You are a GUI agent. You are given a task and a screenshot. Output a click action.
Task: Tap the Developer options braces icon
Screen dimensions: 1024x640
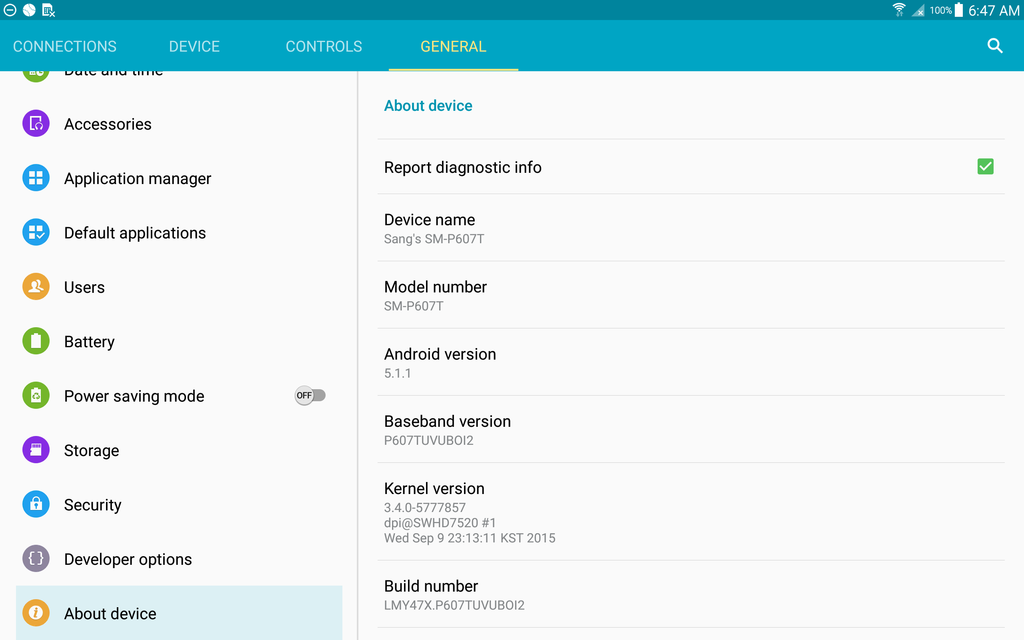[36, 559]
